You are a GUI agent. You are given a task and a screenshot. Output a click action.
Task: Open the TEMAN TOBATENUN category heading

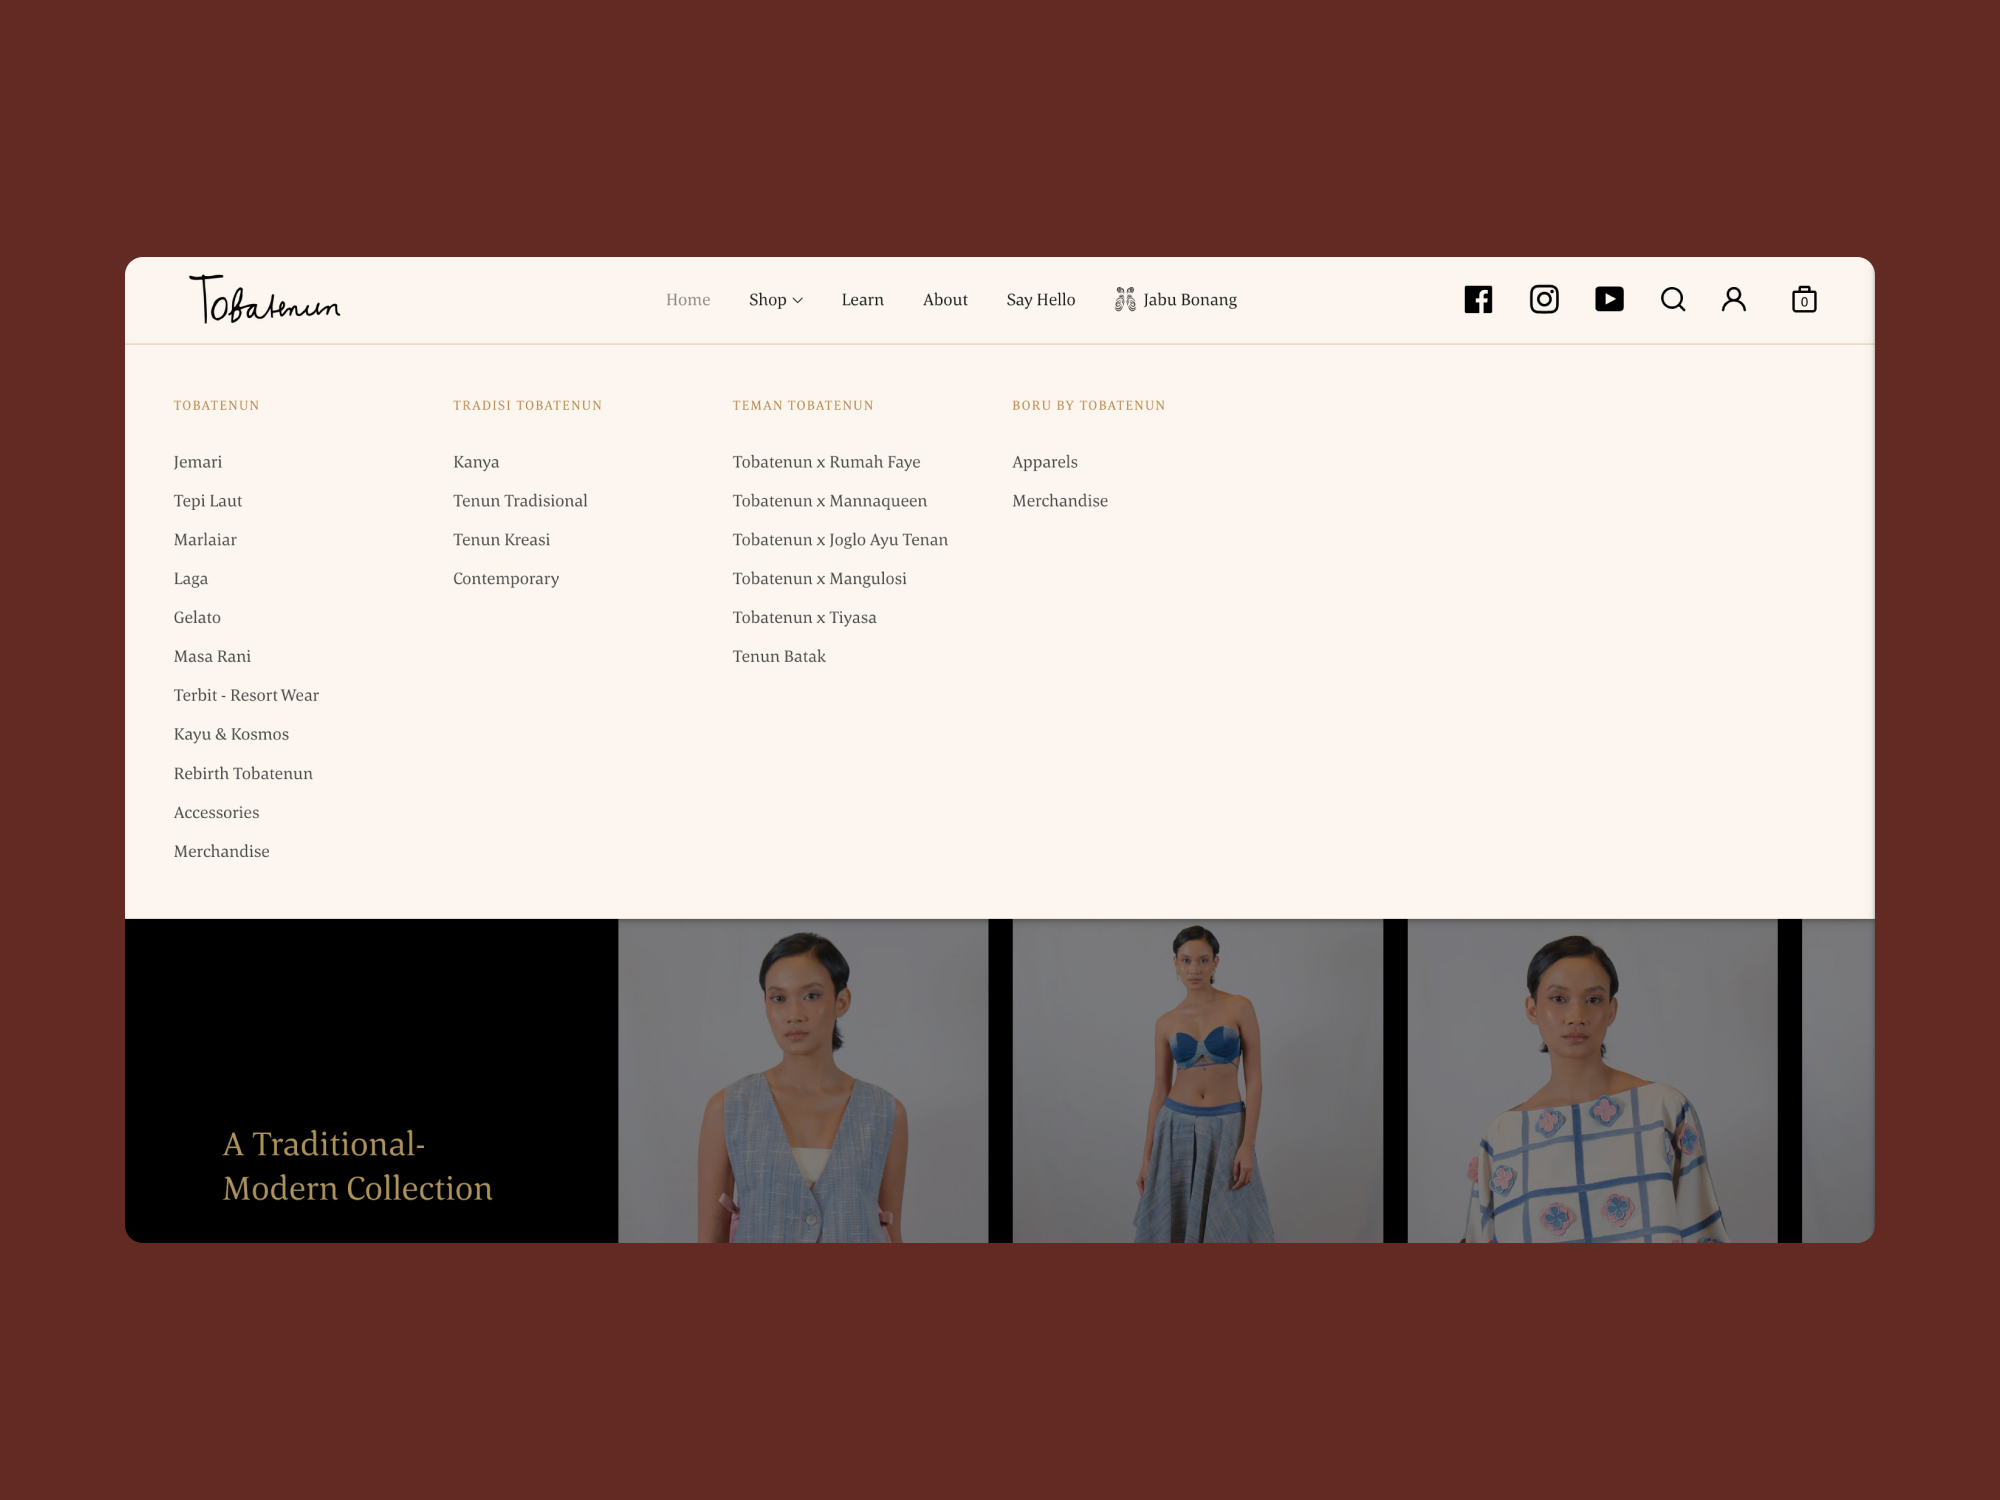(803, 405)
